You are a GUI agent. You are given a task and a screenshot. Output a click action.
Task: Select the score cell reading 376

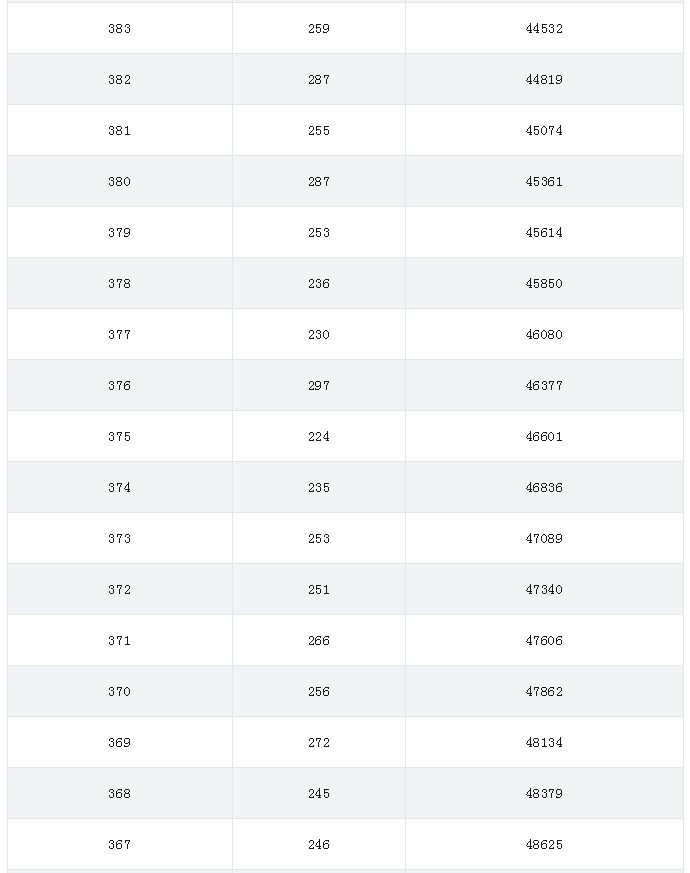[x=120, y=385]
